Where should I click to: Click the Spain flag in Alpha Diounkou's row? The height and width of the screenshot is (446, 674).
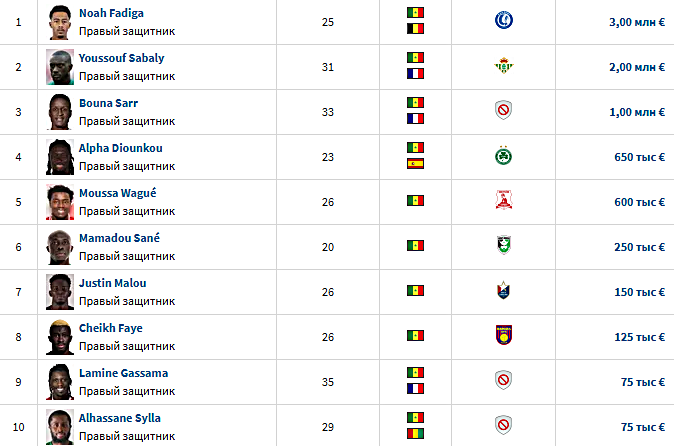tap(415, 164)
